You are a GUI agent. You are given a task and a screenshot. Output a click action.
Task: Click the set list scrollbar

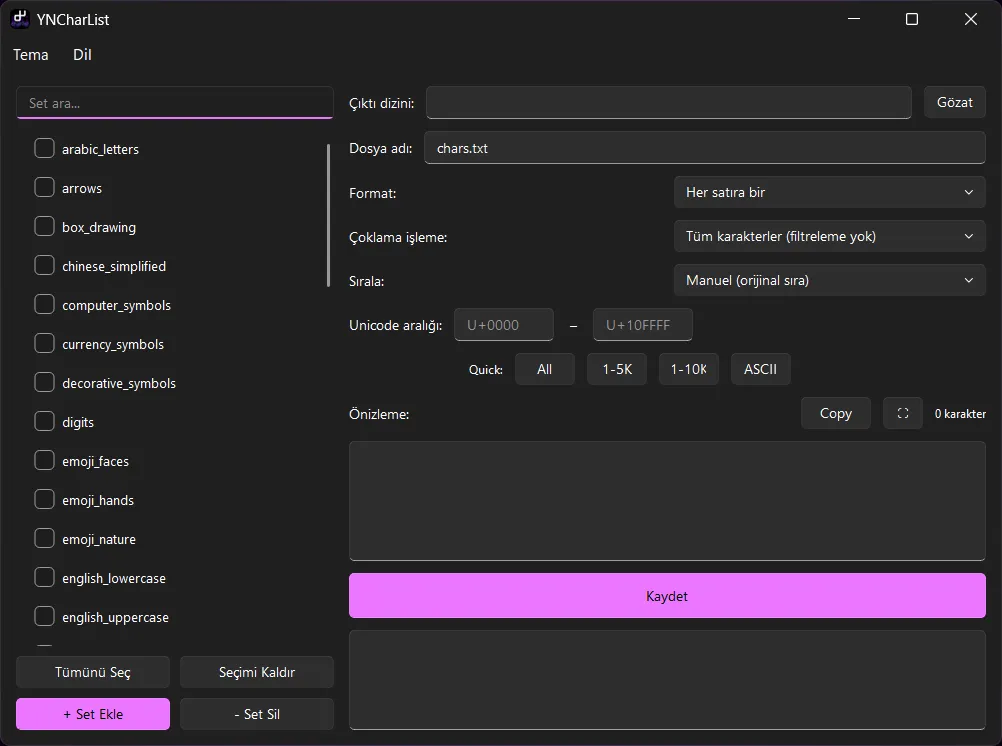coord(328,215)
